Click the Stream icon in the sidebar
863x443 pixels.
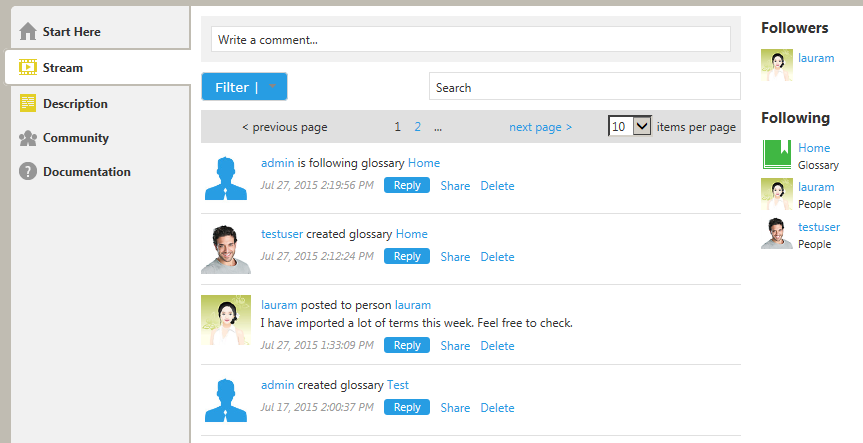(28, 68)
